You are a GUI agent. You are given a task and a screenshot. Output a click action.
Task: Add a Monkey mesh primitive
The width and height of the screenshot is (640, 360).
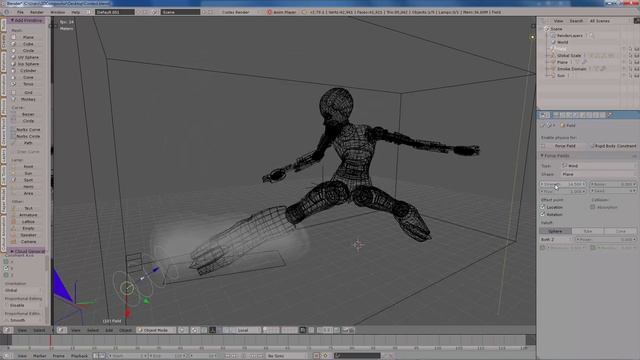[x=28, y=99]
